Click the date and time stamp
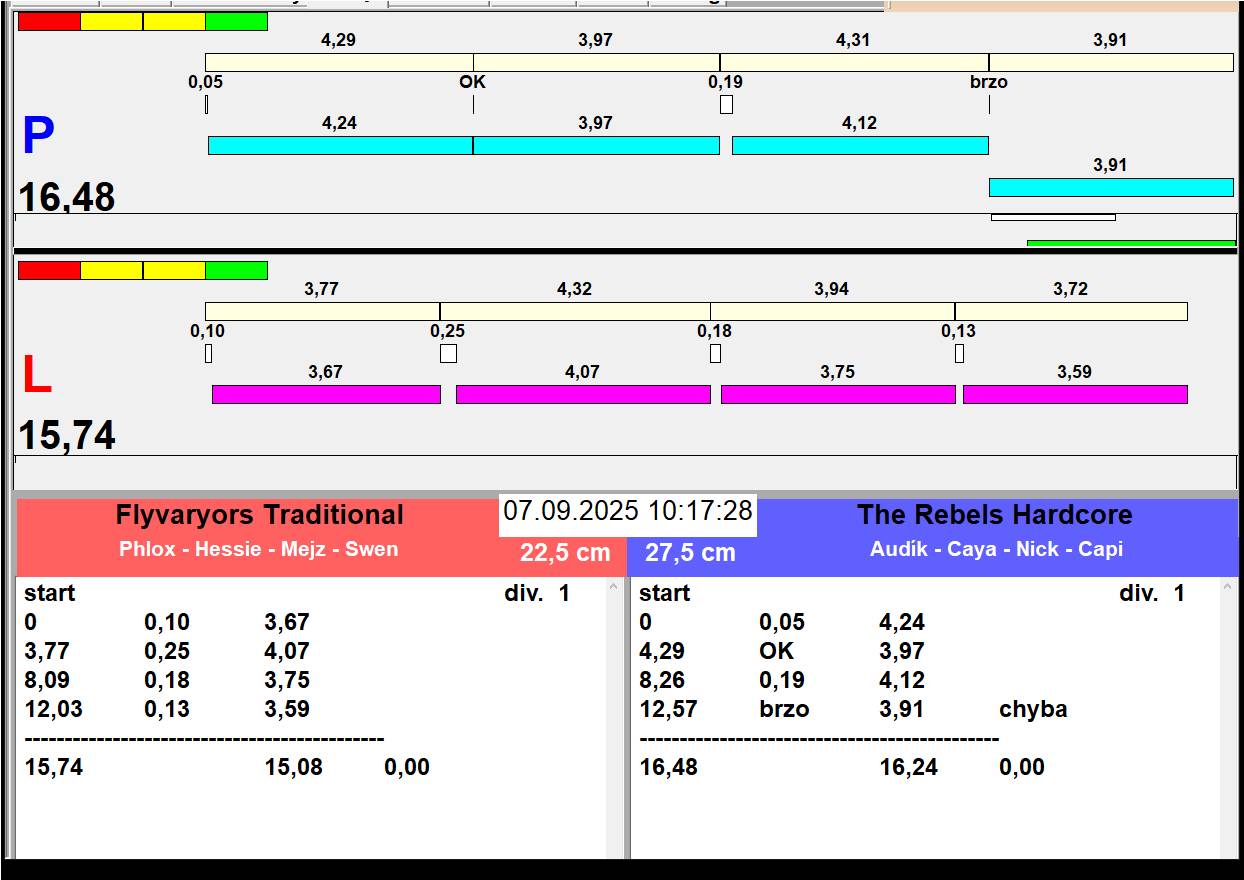 click(627, 512)
